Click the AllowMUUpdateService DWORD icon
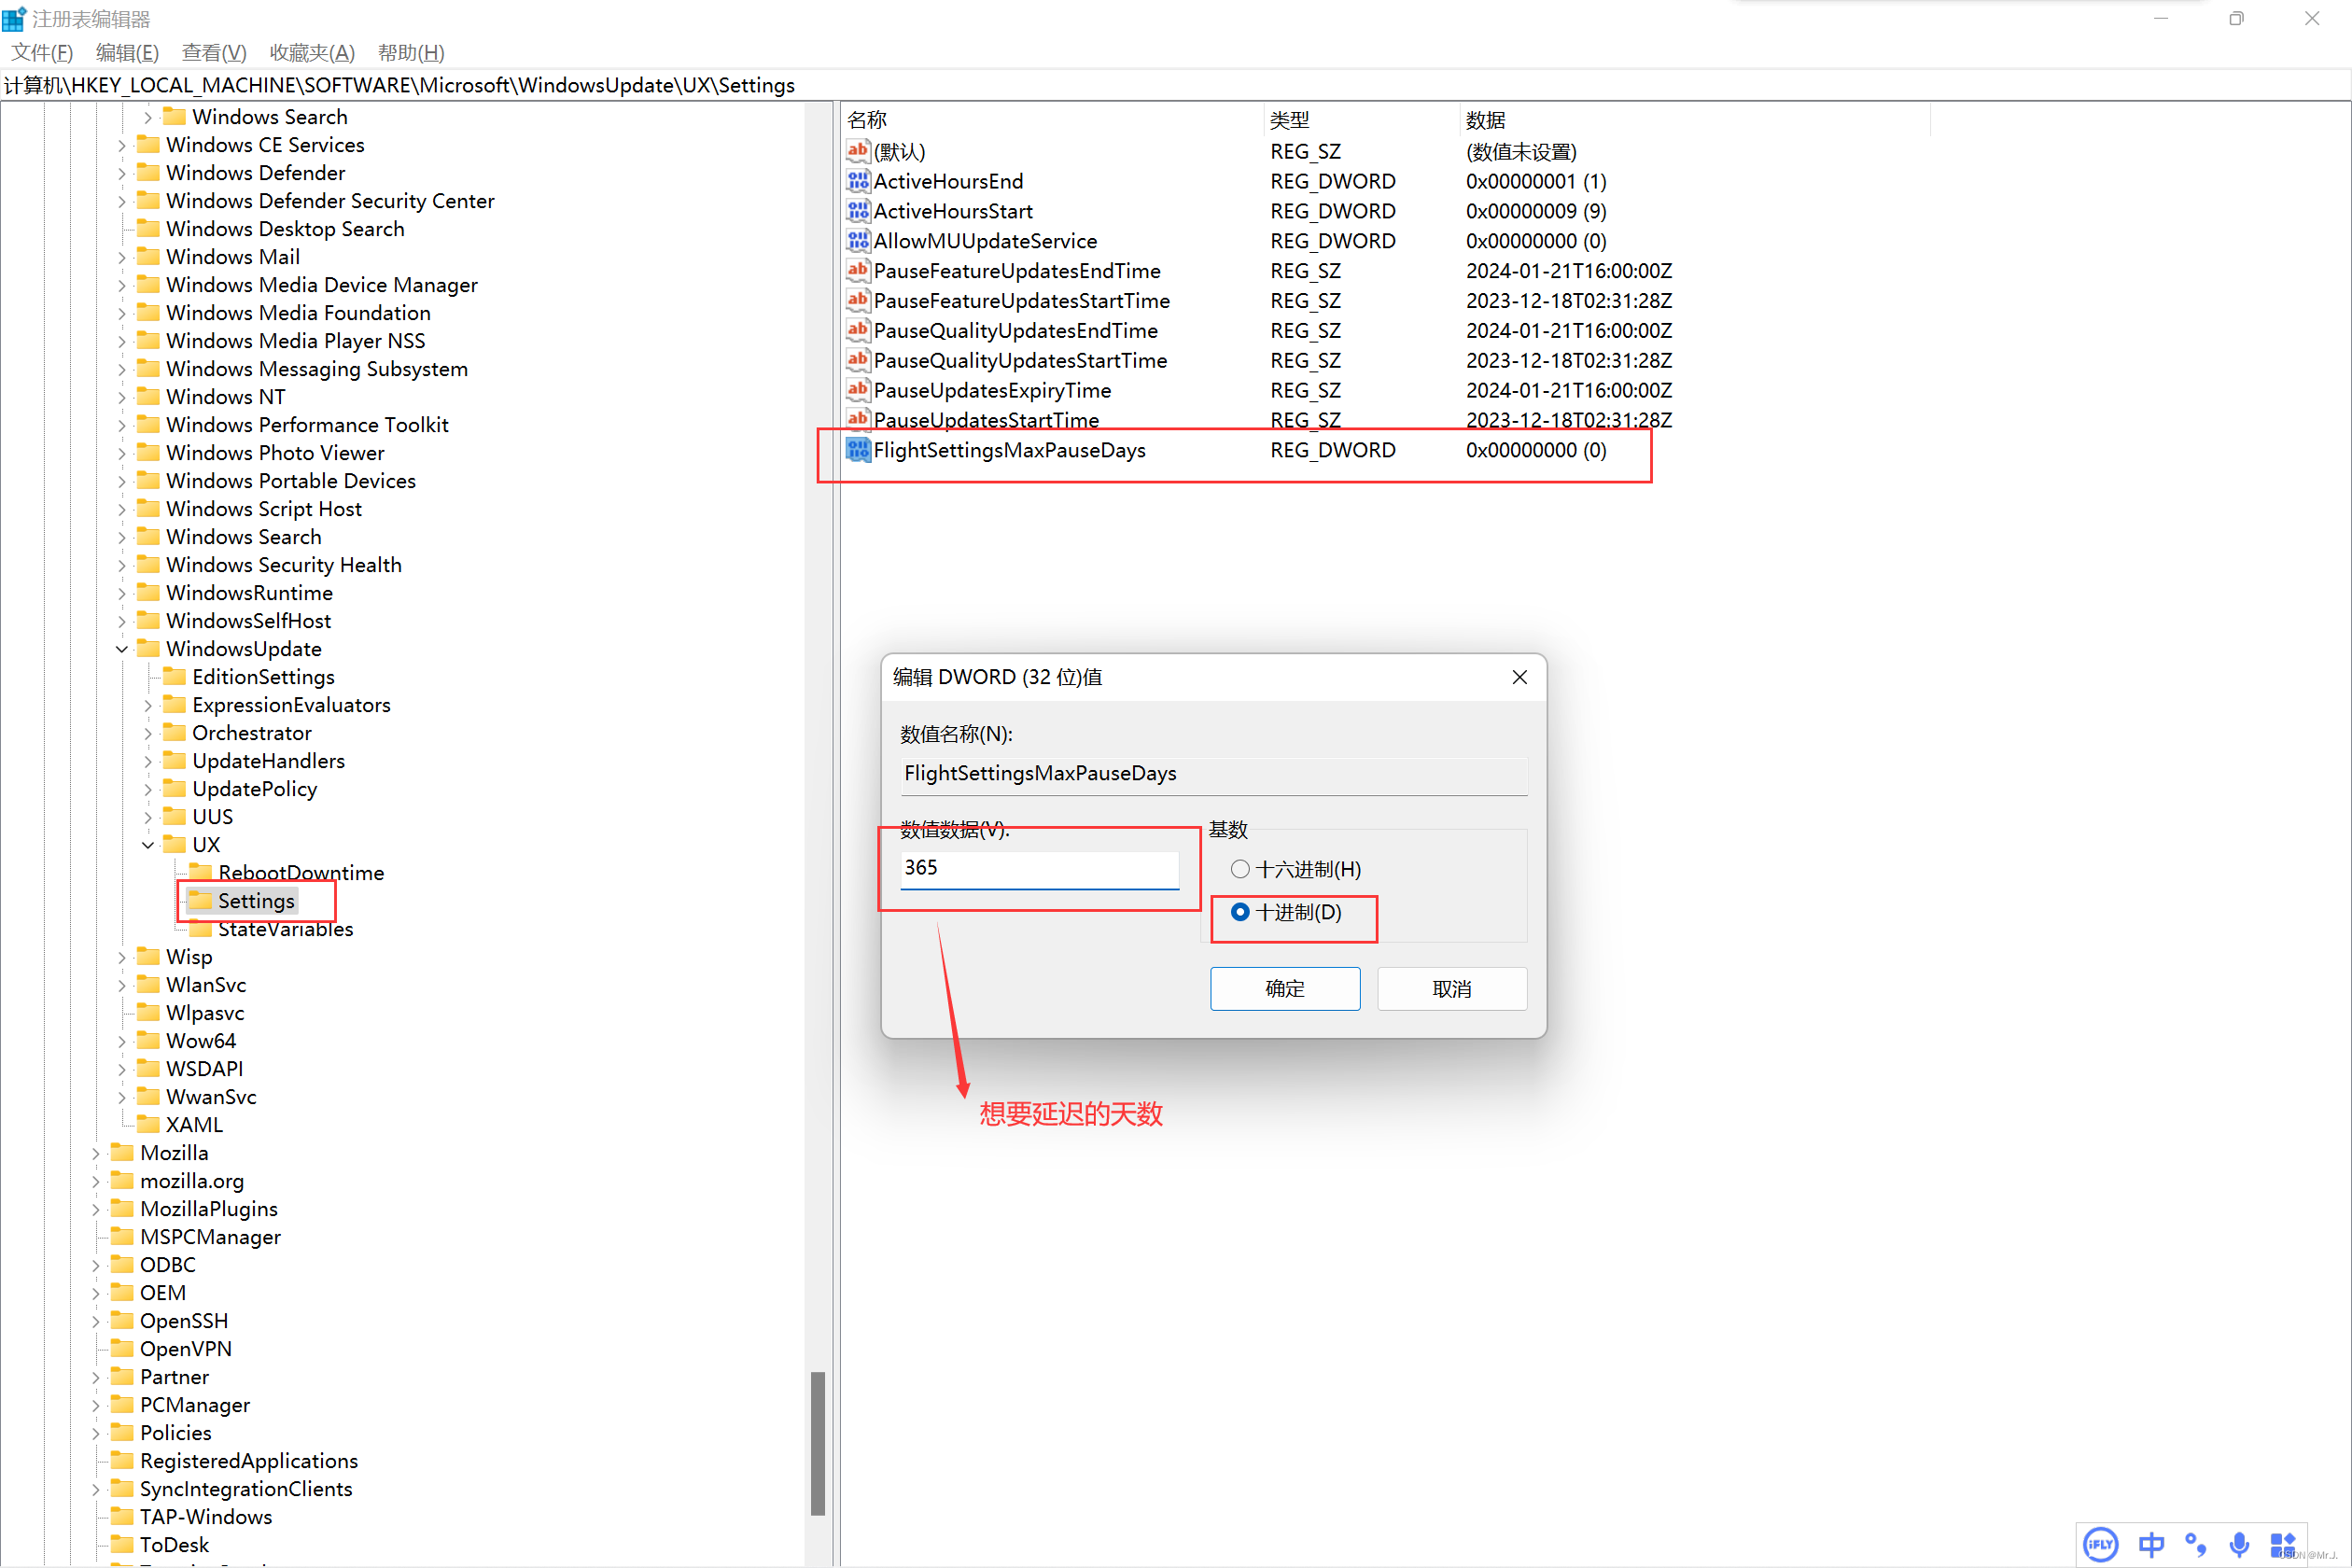Viewport: 2352px width, 1568px height. click(857, 241)
